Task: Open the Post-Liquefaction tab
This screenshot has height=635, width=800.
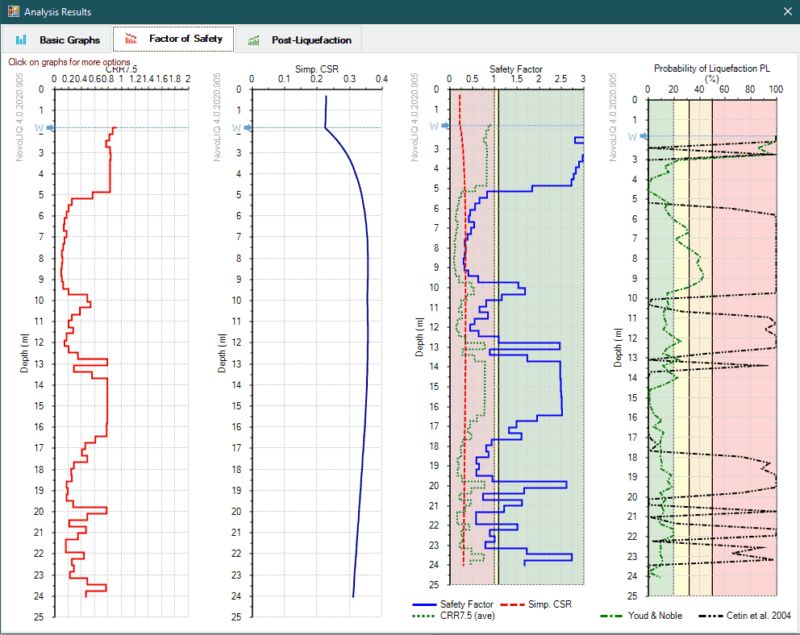Action: pos(299,40)
